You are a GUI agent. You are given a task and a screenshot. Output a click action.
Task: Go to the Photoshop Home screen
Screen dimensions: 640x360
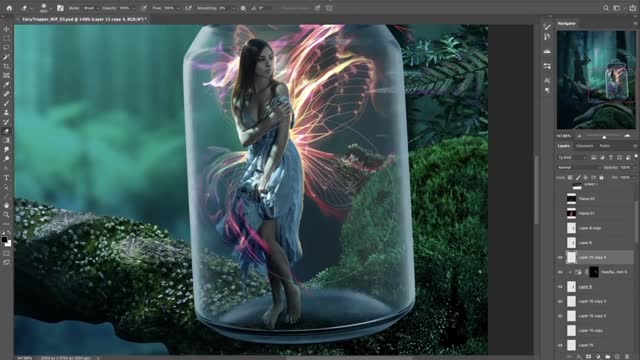[9, 8]
